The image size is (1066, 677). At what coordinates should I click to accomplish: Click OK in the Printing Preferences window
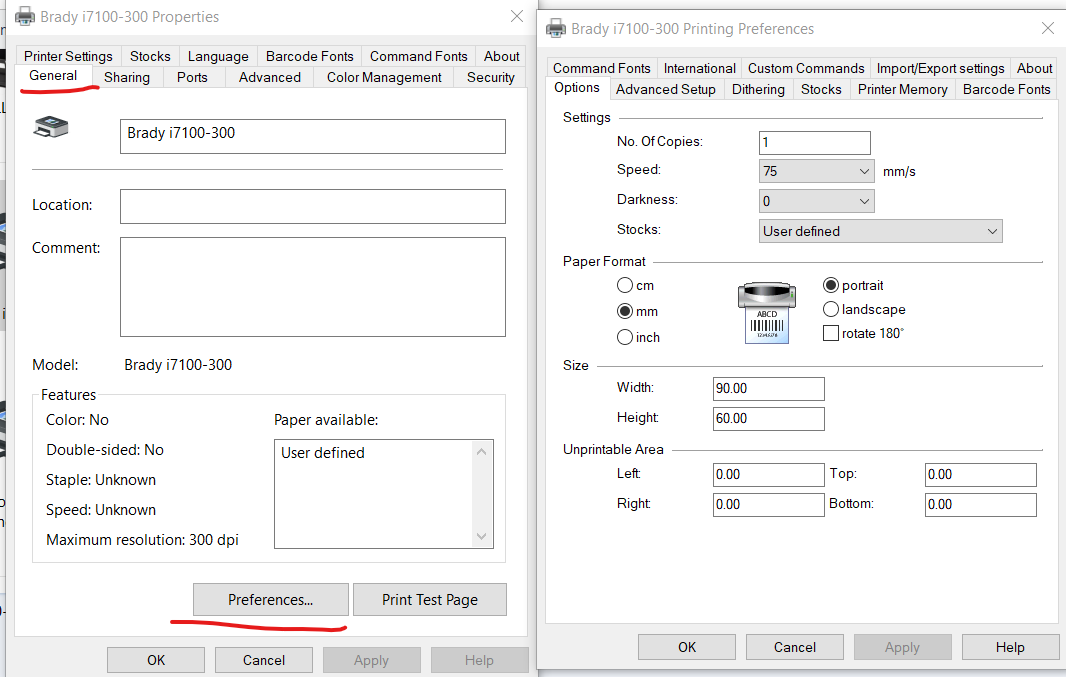687,647
